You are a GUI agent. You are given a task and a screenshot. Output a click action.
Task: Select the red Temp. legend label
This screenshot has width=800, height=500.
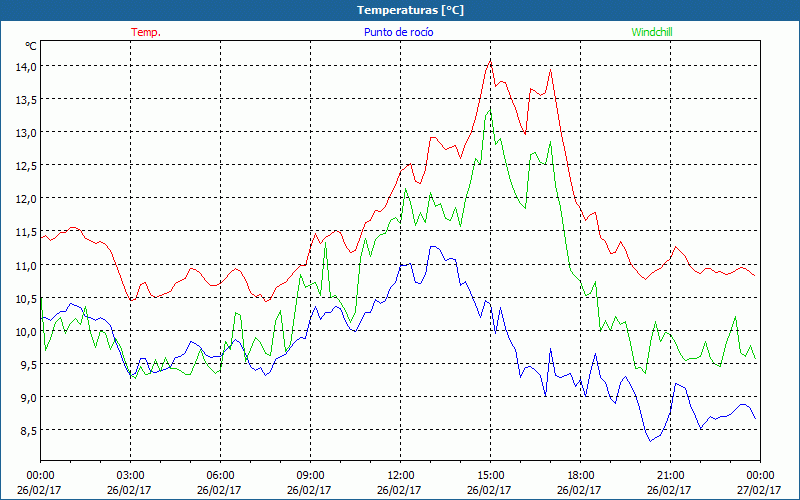click(x=146, y=32)
